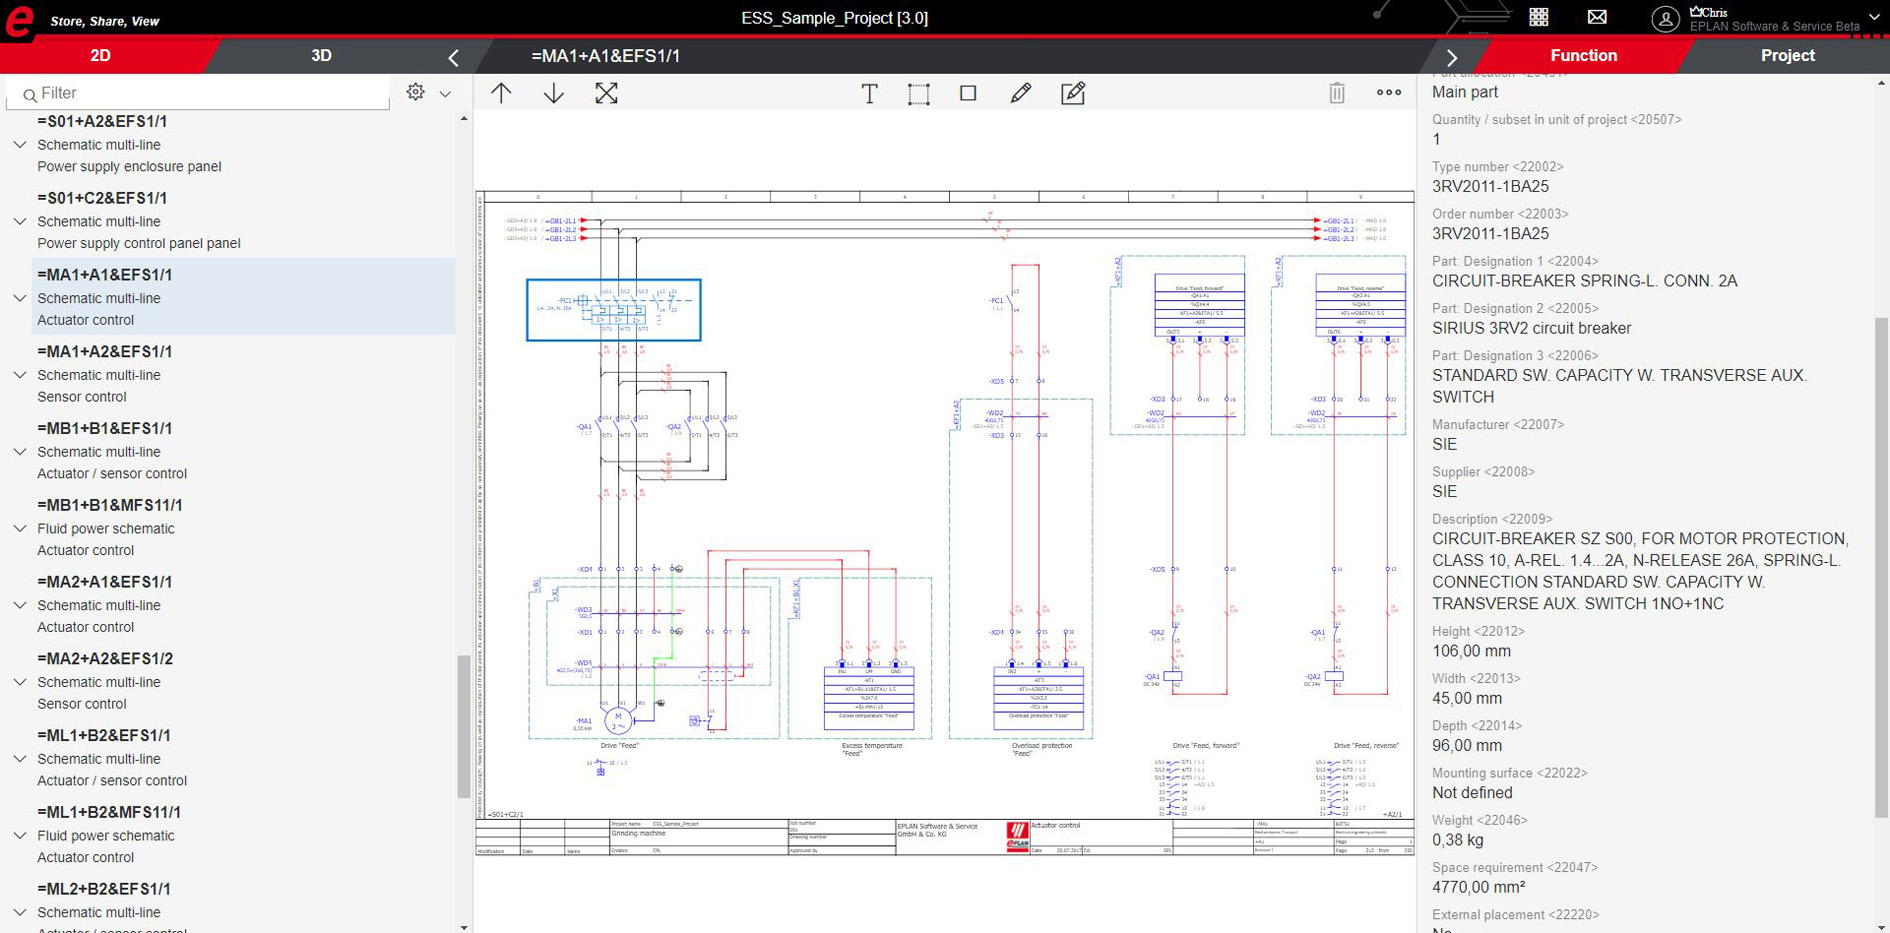Select the dashed rectangle selection tool

[x=918, y=93]
